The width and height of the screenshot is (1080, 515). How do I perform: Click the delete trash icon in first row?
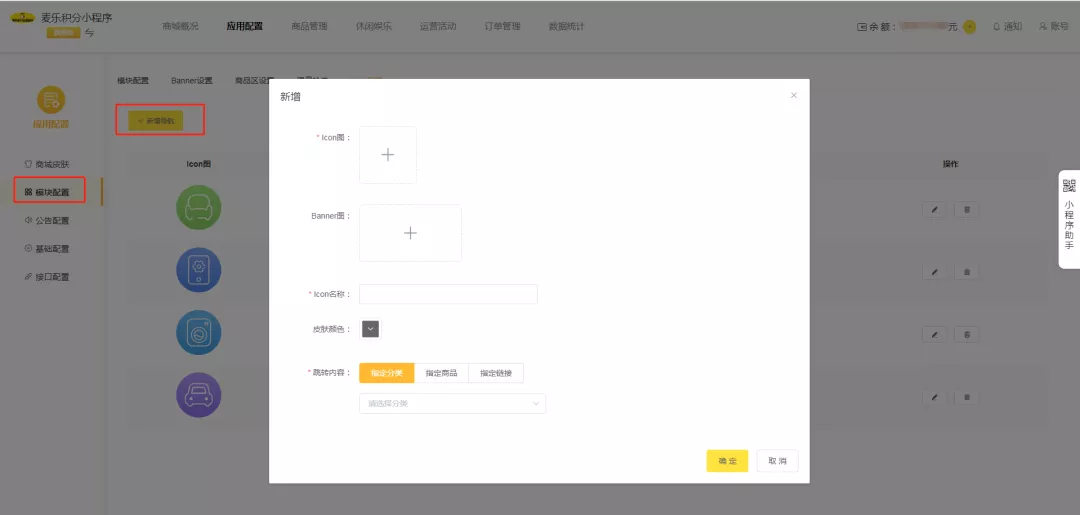[966, 210]
